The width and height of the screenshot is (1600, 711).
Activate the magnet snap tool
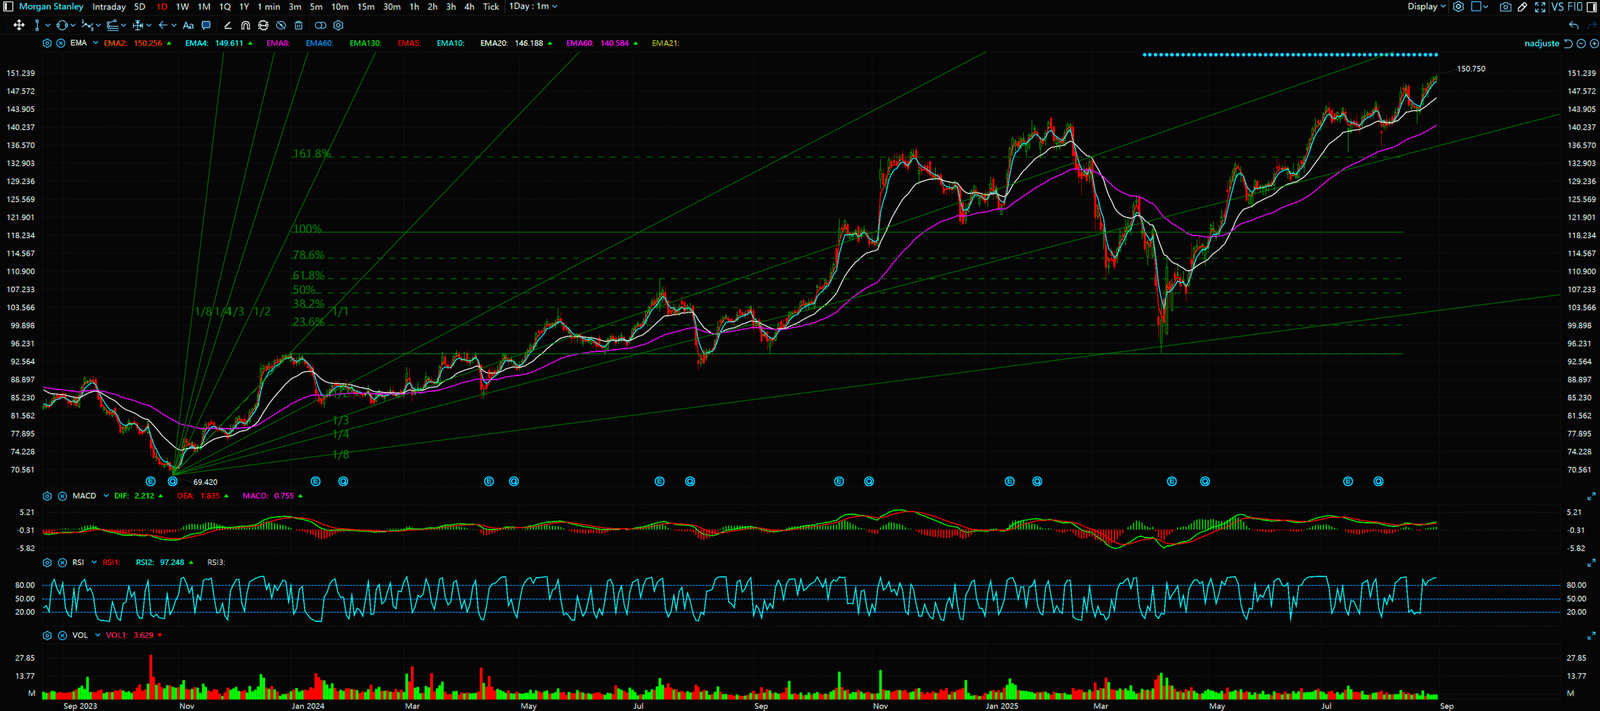pos(245,25)
